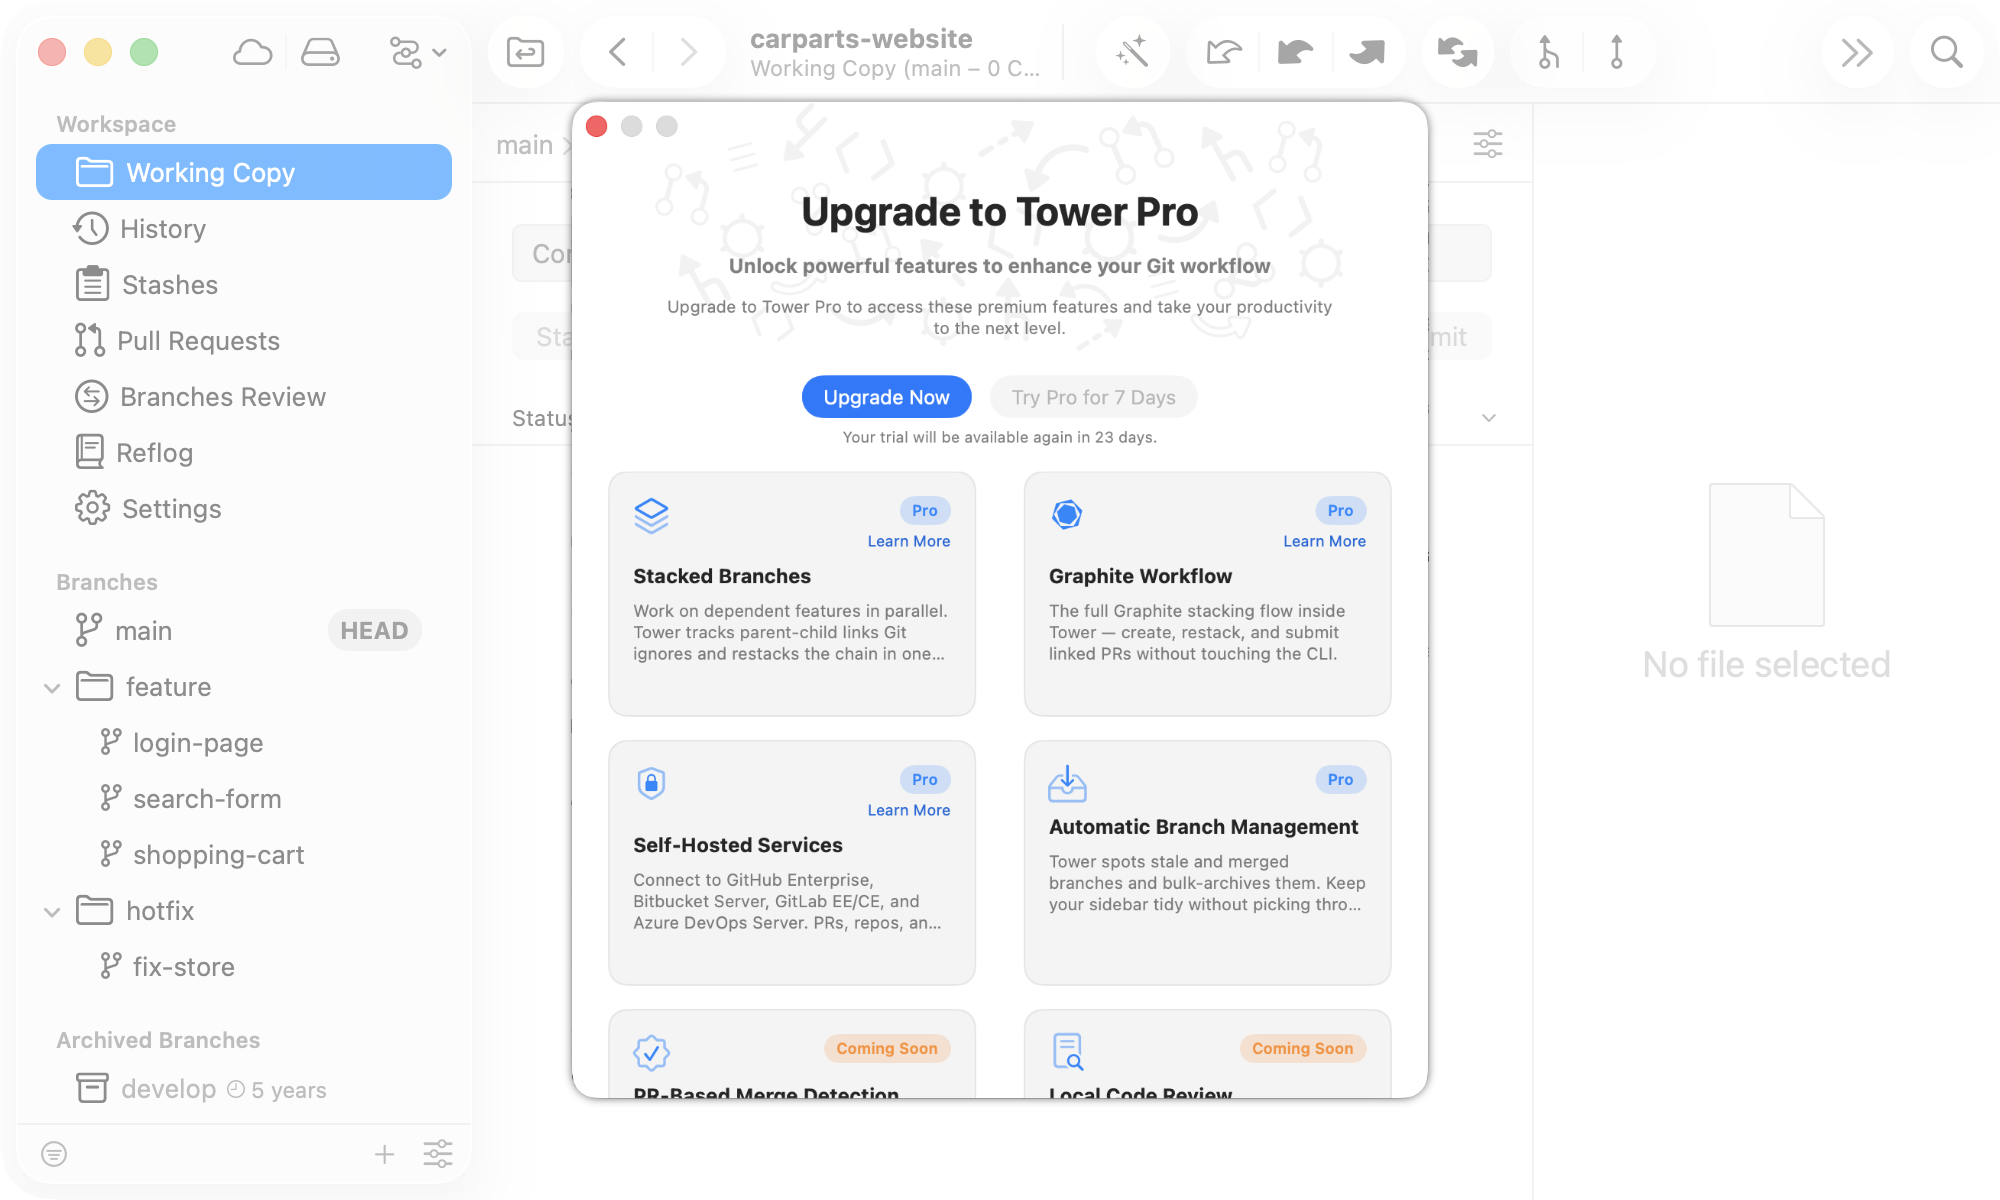Open the cloud services view icon
Image resolution: width=2000 pixels, height=1200 pixels.
(x=252, y=52)
